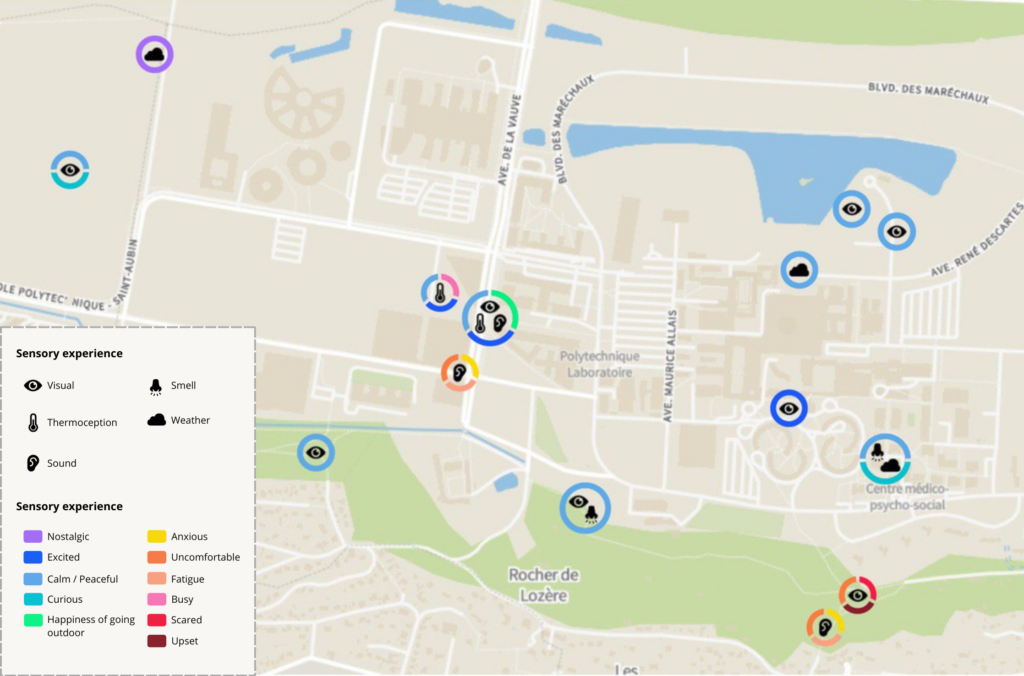Viewport: 1024px width, 676px height.
Task: Select the Anxious yellow color swatch
Action: click(156, 537)
